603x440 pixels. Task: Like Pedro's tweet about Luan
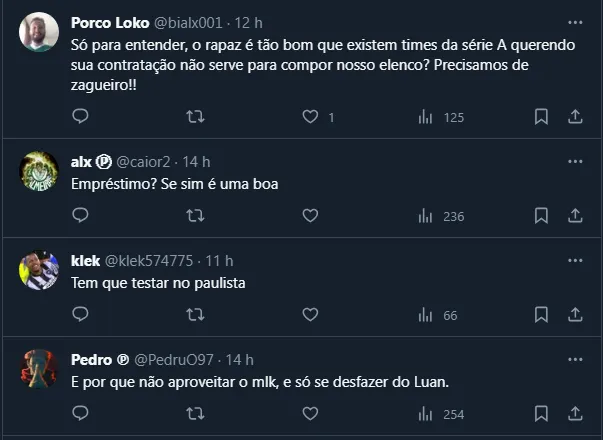(310, 414)
